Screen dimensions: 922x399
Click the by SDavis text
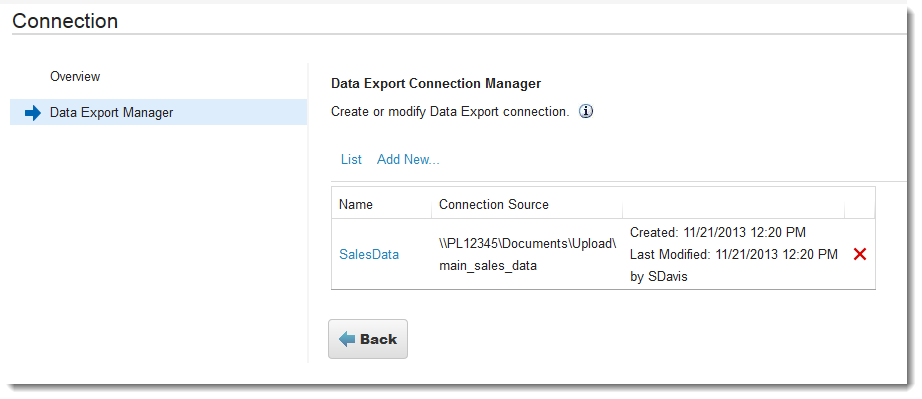[x=659, y=277]
